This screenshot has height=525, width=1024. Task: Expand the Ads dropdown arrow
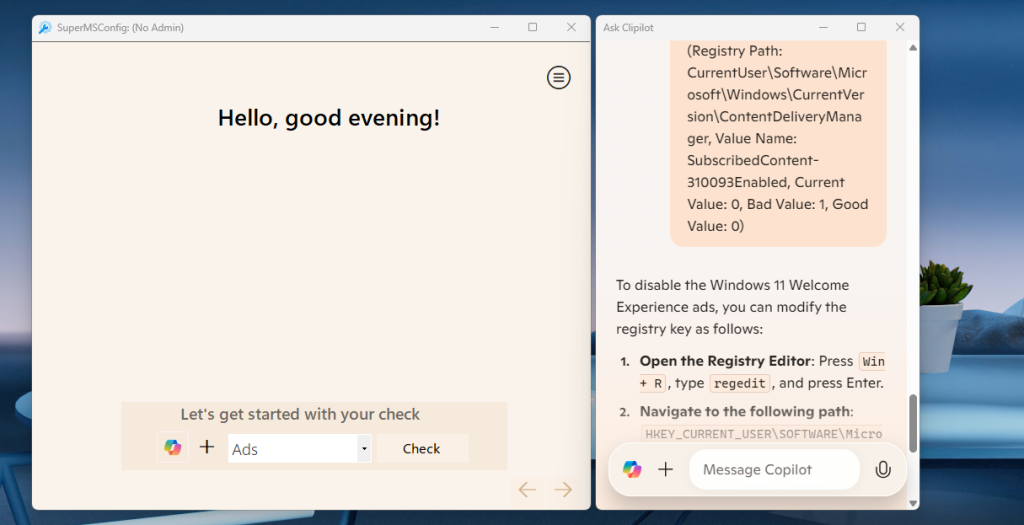click(x=364, y=449)
